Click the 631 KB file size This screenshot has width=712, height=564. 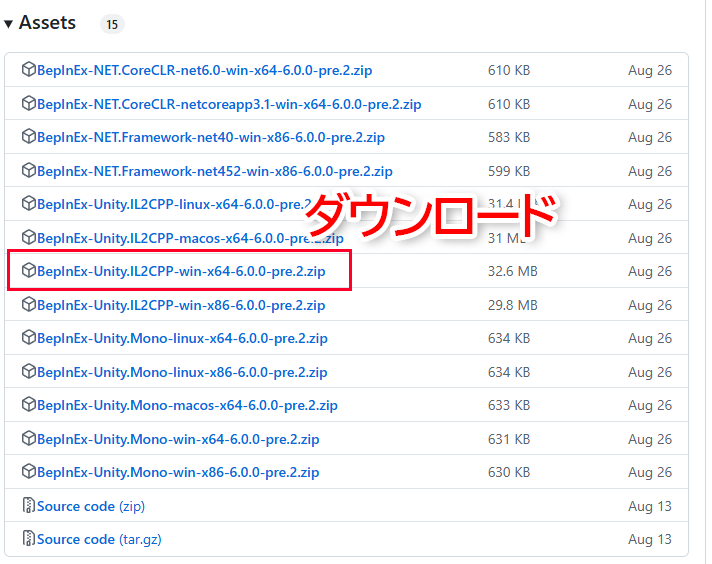[x=509, y=440]
